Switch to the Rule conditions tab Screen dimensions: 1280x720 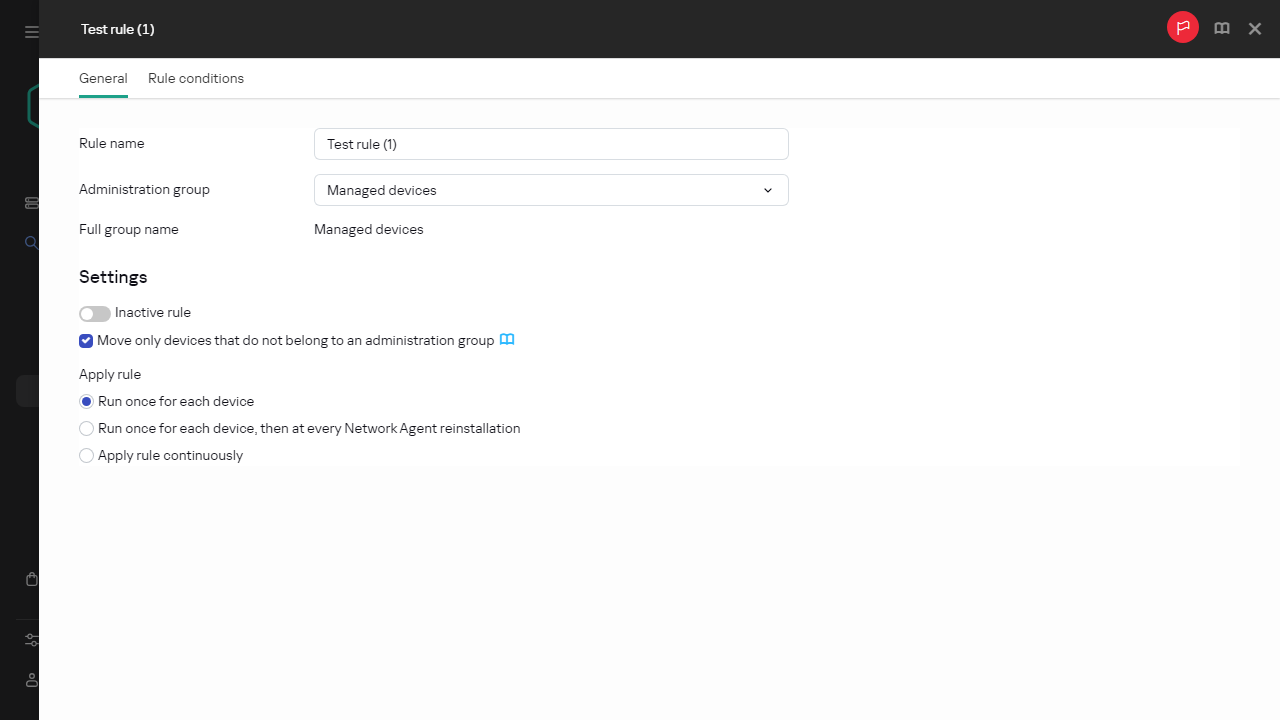pos(196,78)
